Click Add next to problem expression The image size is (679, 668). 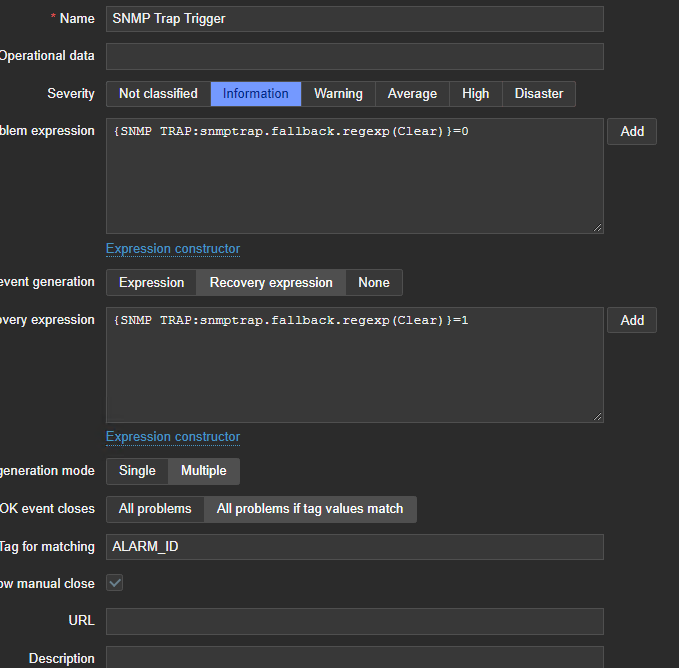632,132
